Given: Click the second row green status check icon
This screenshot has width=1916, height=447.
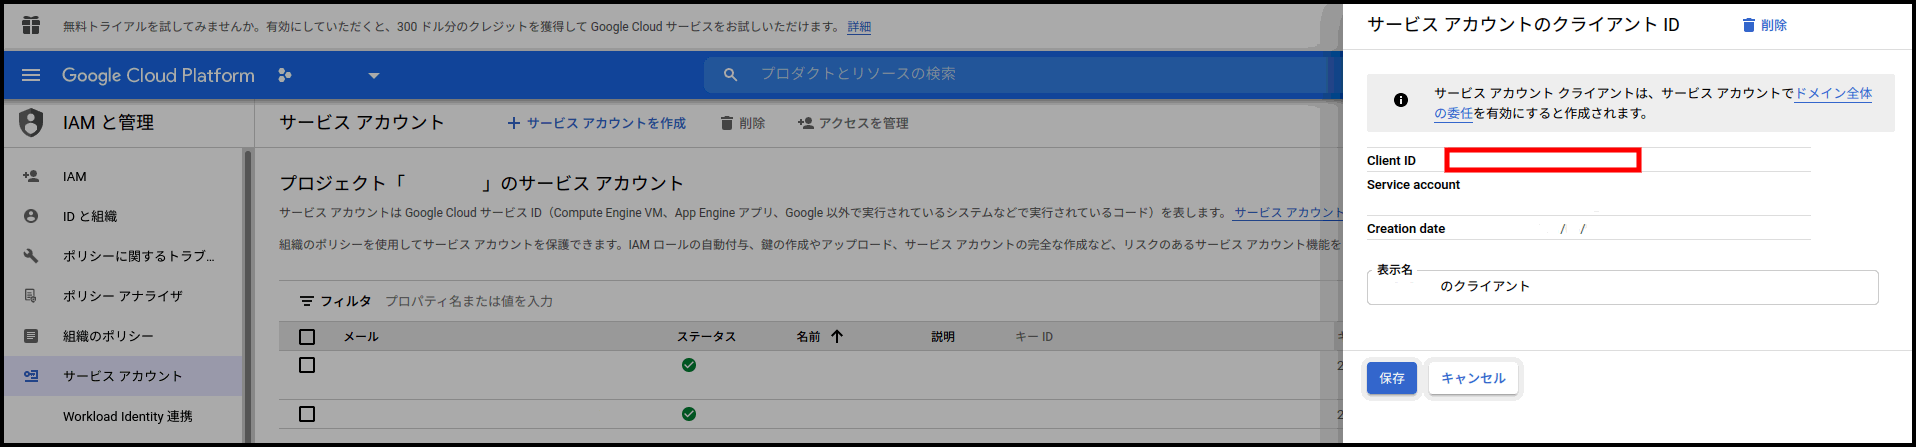Looking at the screenshot, I should coord(689,414).
